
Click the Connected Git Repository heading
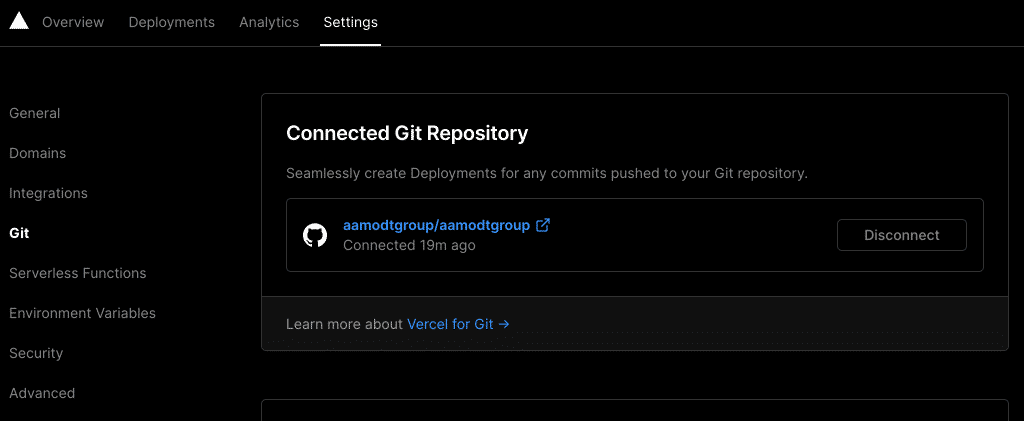point(407,133)
